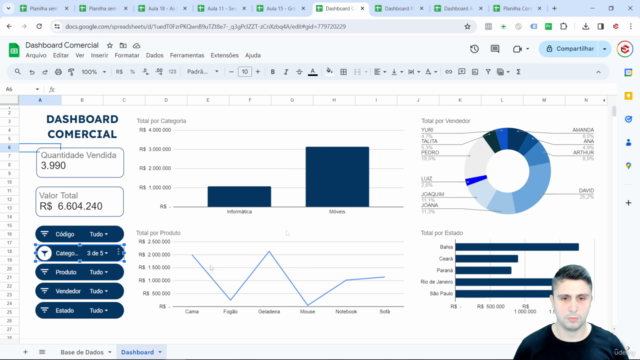Open the zoom 100% dropdown
640x360 pixels.
pyautogui.click(x=93, y=72)
